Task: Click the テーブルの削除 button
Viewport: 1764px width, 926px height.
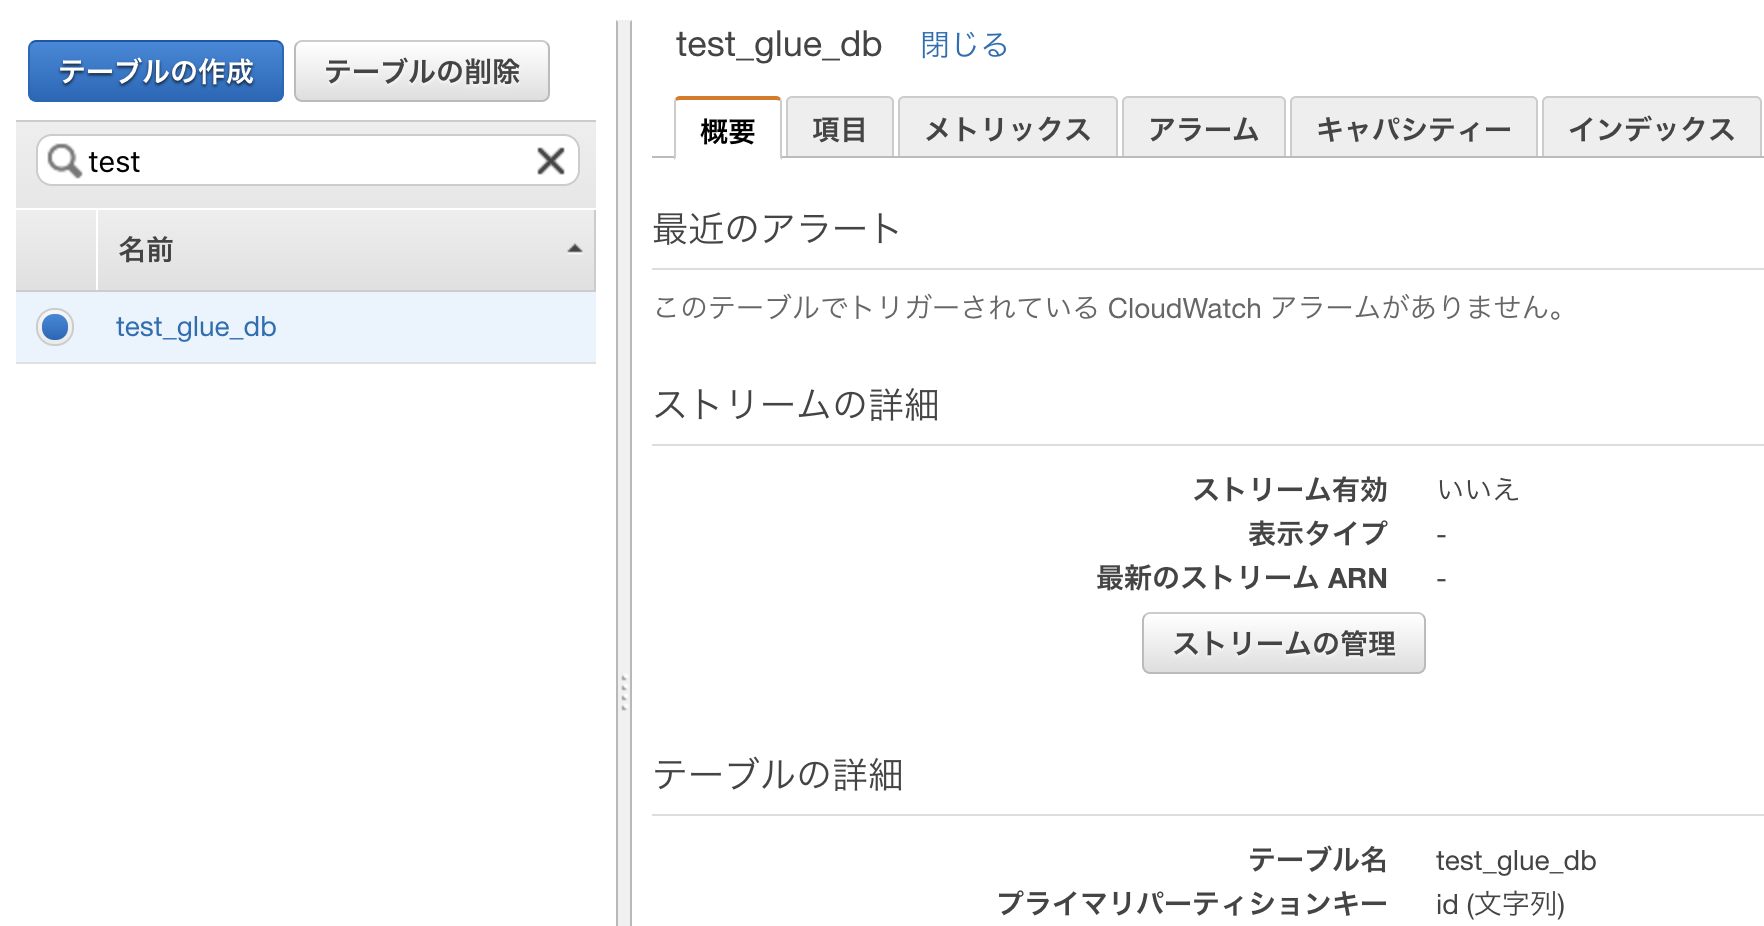Action: click(421, 70)
